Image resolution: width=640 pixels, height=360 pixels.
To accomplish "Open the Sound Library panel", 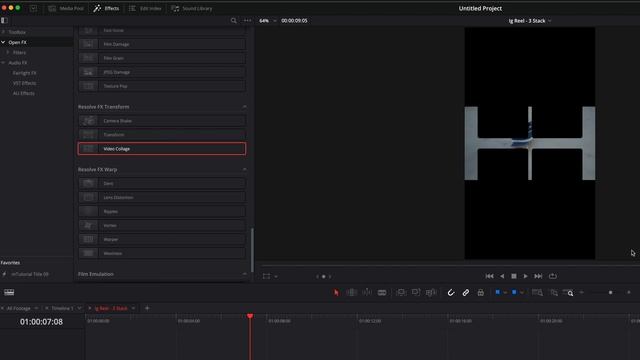I will [x=192, y=8].
